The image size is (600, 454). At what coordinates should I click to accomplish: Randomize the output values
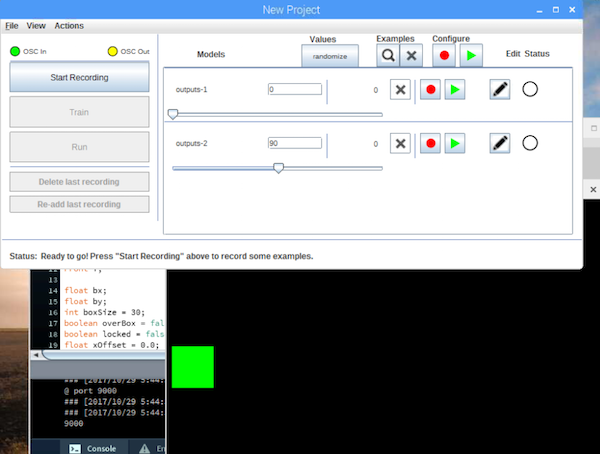click(x=330, y=56)
